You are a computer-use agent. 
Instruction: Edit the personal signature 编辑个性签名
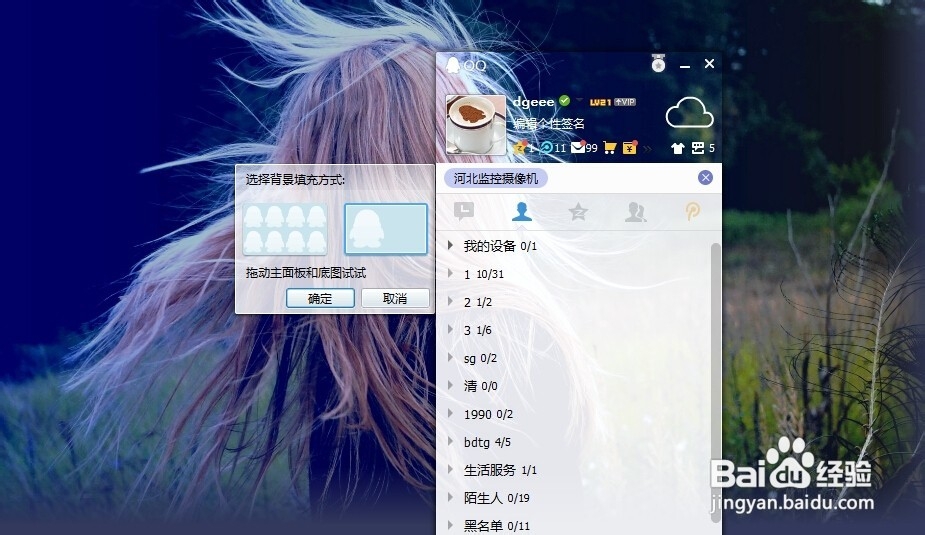[x=549, y=123]
